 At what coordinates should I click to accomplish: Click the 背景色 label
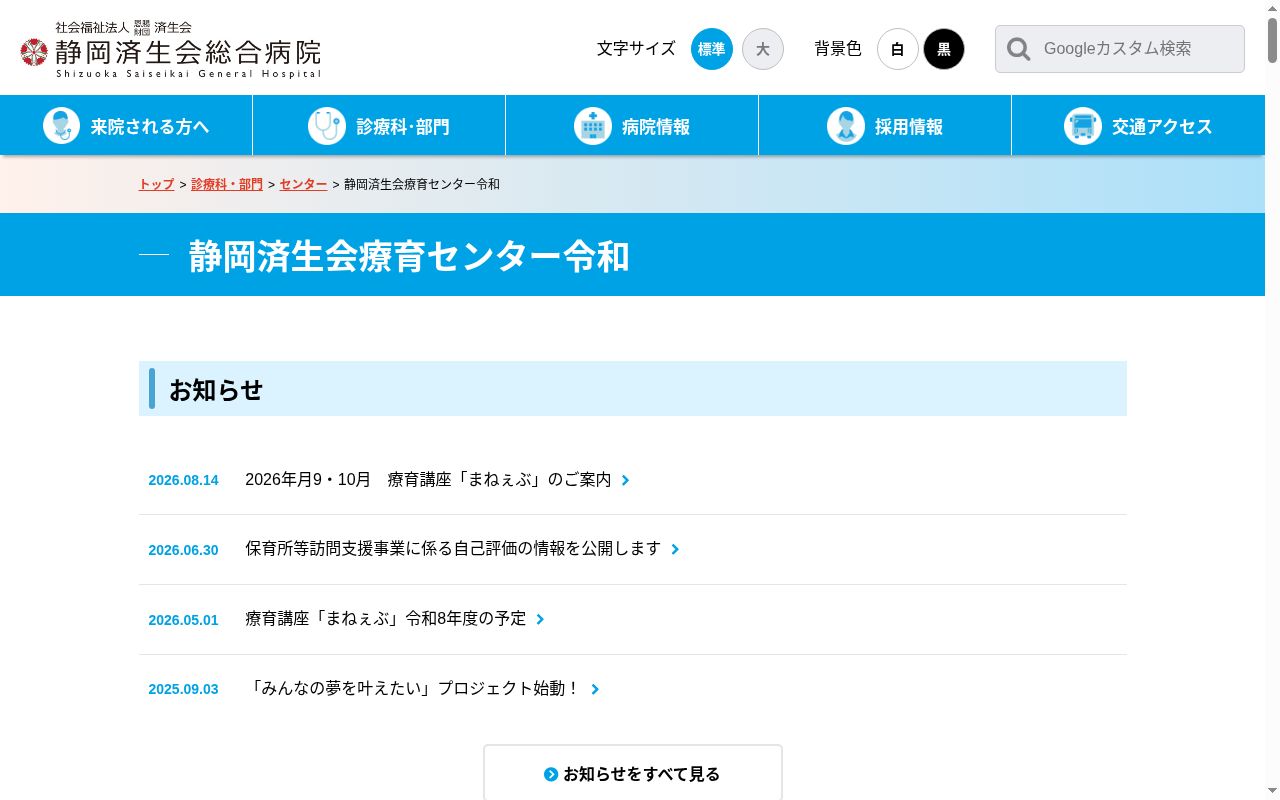pyautogui.click(x=838, y=49)
